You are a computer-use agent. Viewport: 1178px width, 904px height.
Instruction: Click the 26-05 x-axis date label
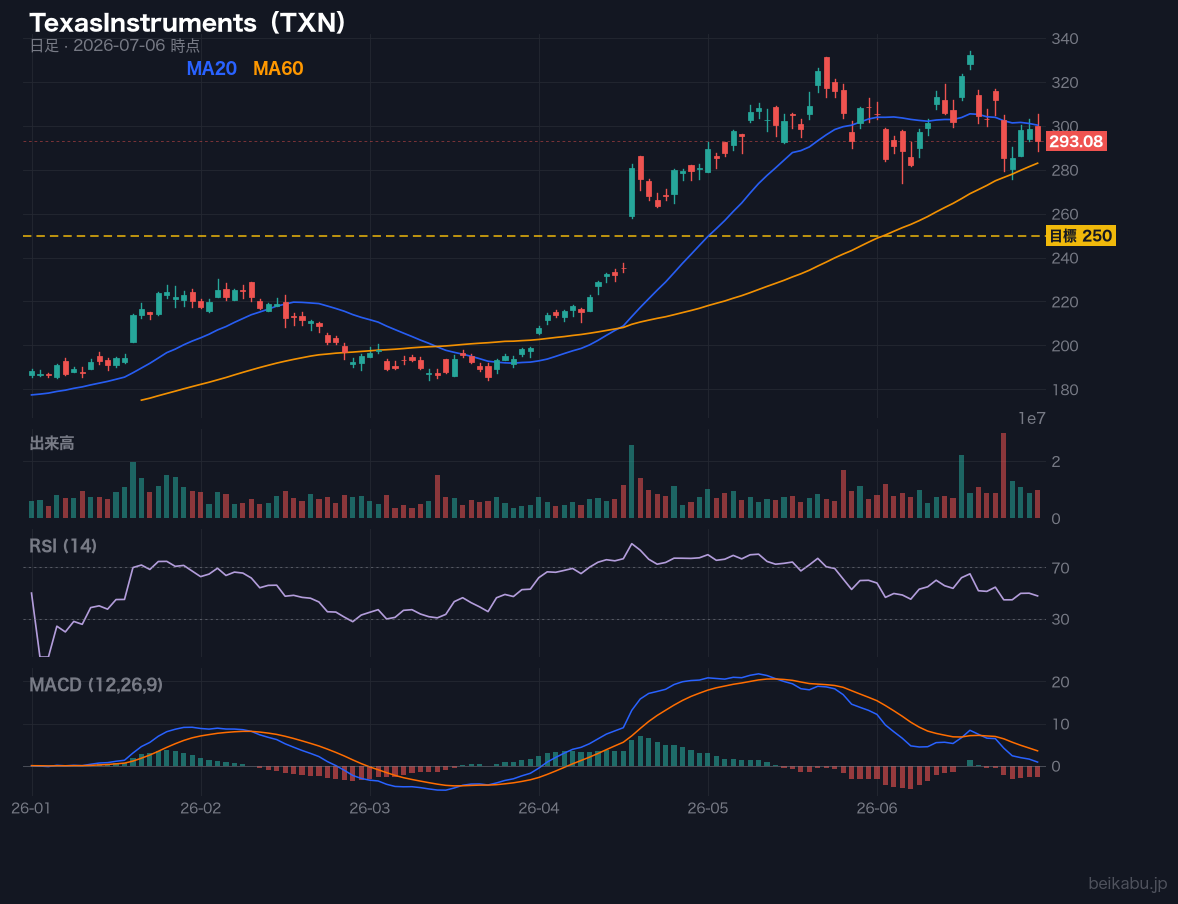[x=708, y=809]
